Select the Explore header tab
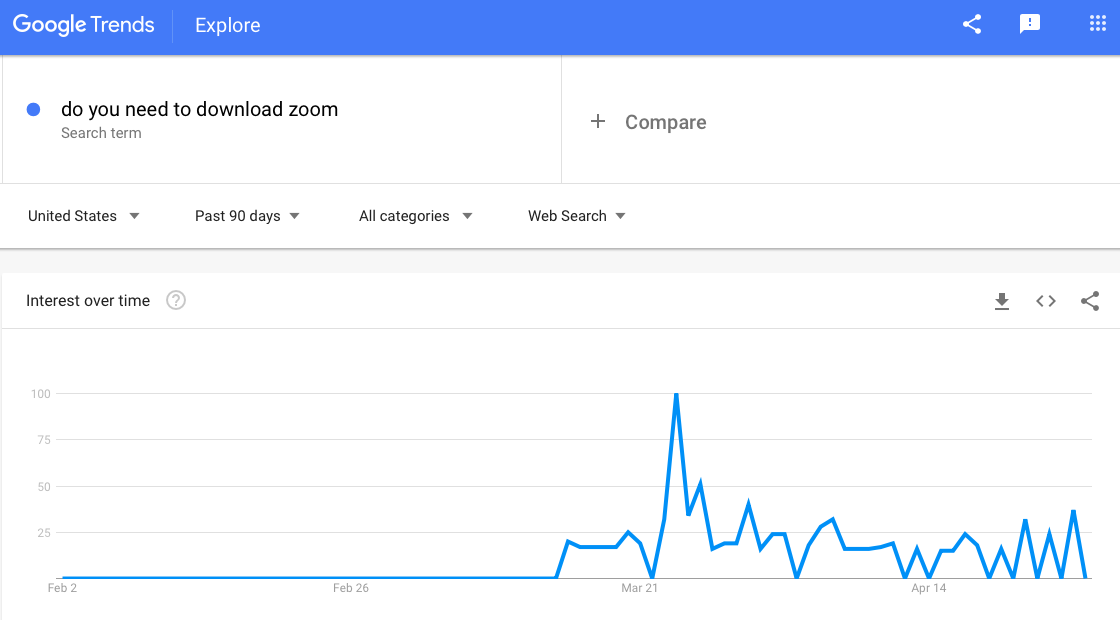 pos(228,26)
